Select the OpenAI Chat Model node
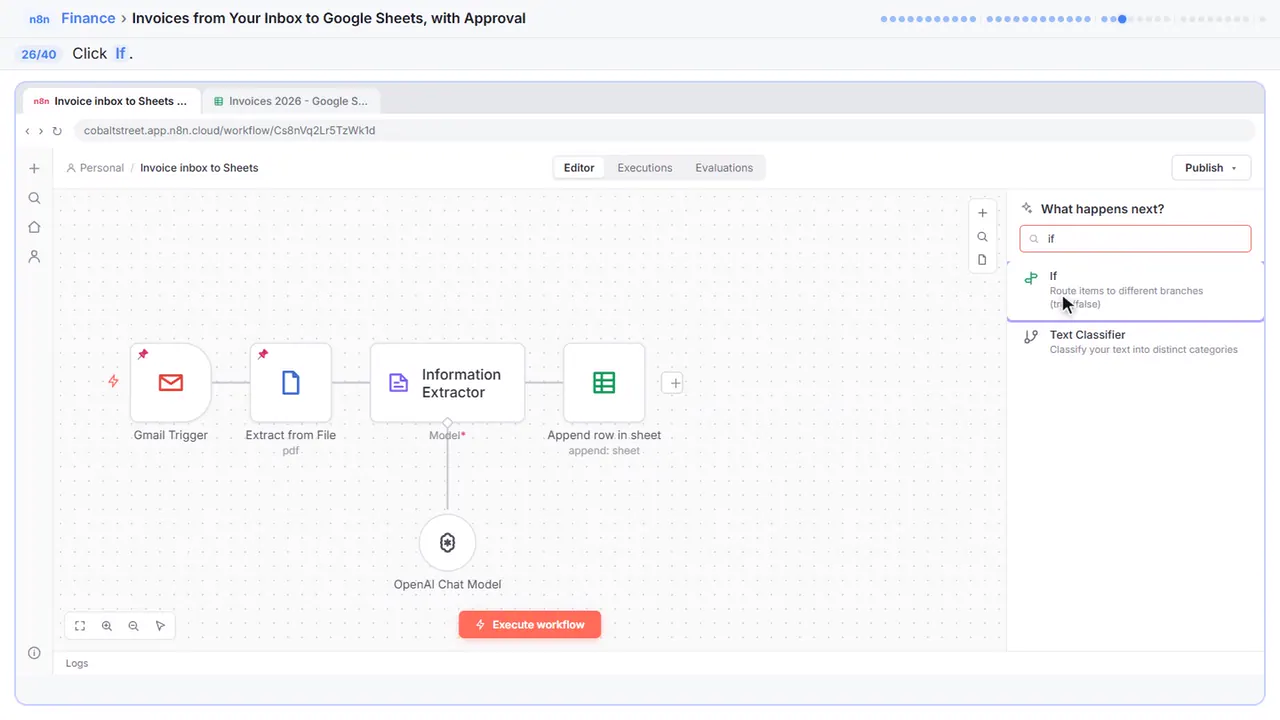The width and height of the screenshot is (1280, 720). click(x=447, y=543)
